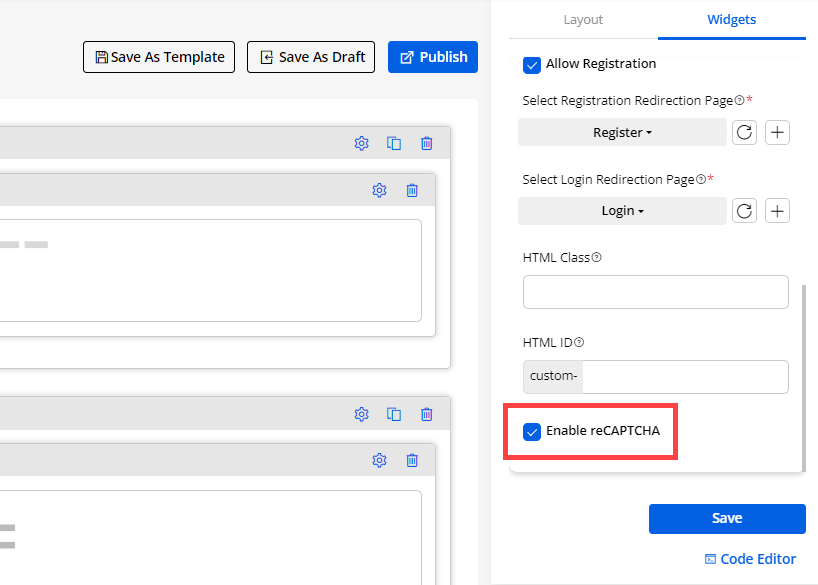Click the settings gear on the top section bar
This screenshot has width=818, height=585.
click(362, 143)
